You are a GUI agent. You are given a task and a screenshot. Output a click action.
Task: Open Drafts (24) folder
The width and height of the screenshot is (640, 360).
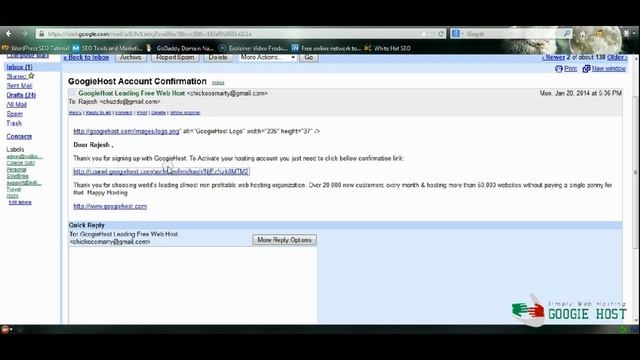tap(21, 95)
